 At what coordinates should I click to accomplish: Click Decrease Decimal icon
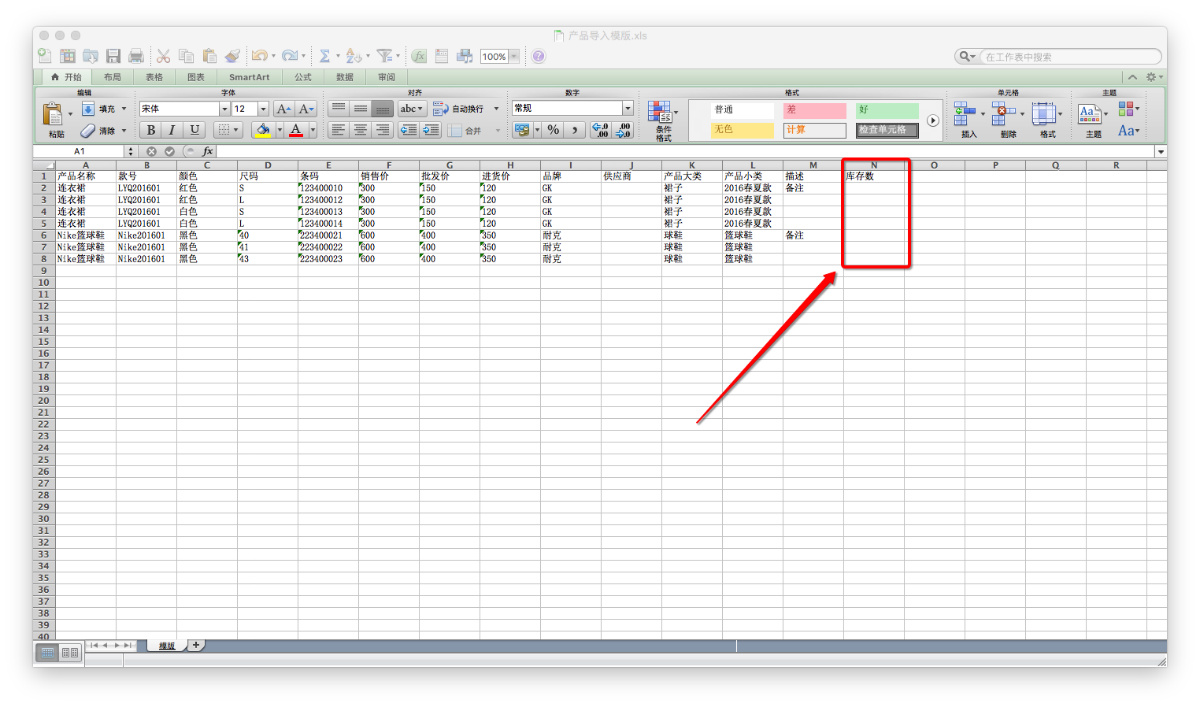coord(623,130)
